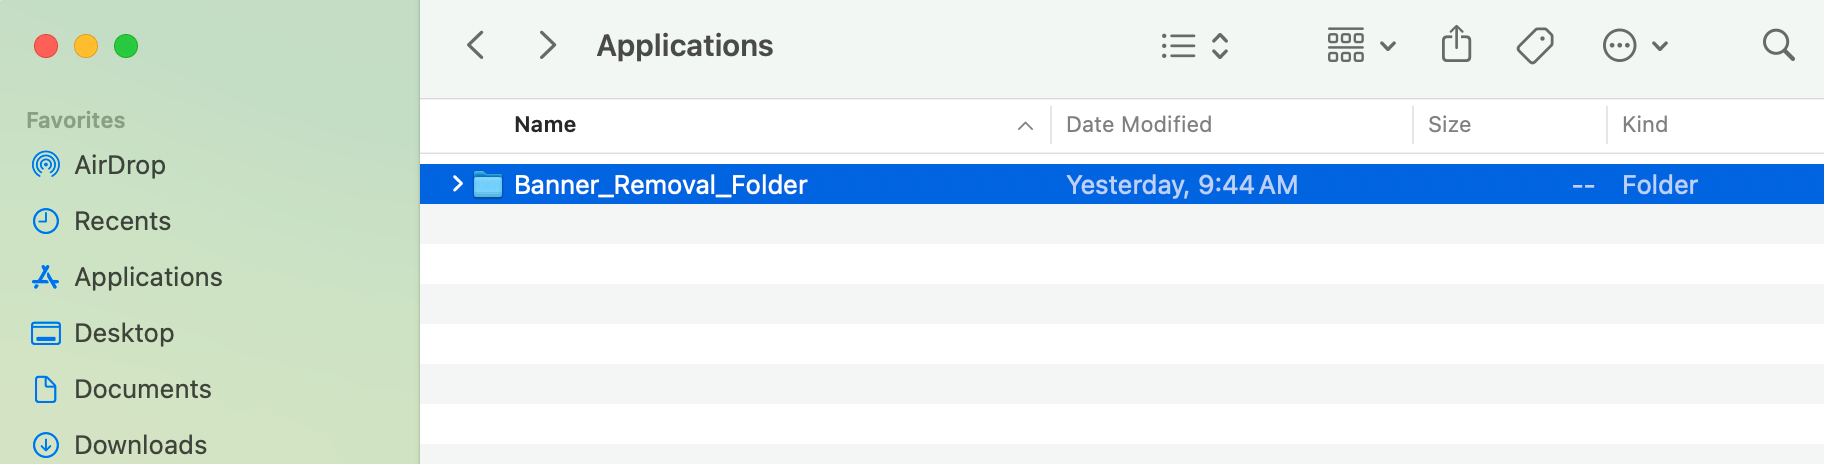Open the Group By grid dropdown
This screenshot has width=1824, height=464.
[1360, 45]
